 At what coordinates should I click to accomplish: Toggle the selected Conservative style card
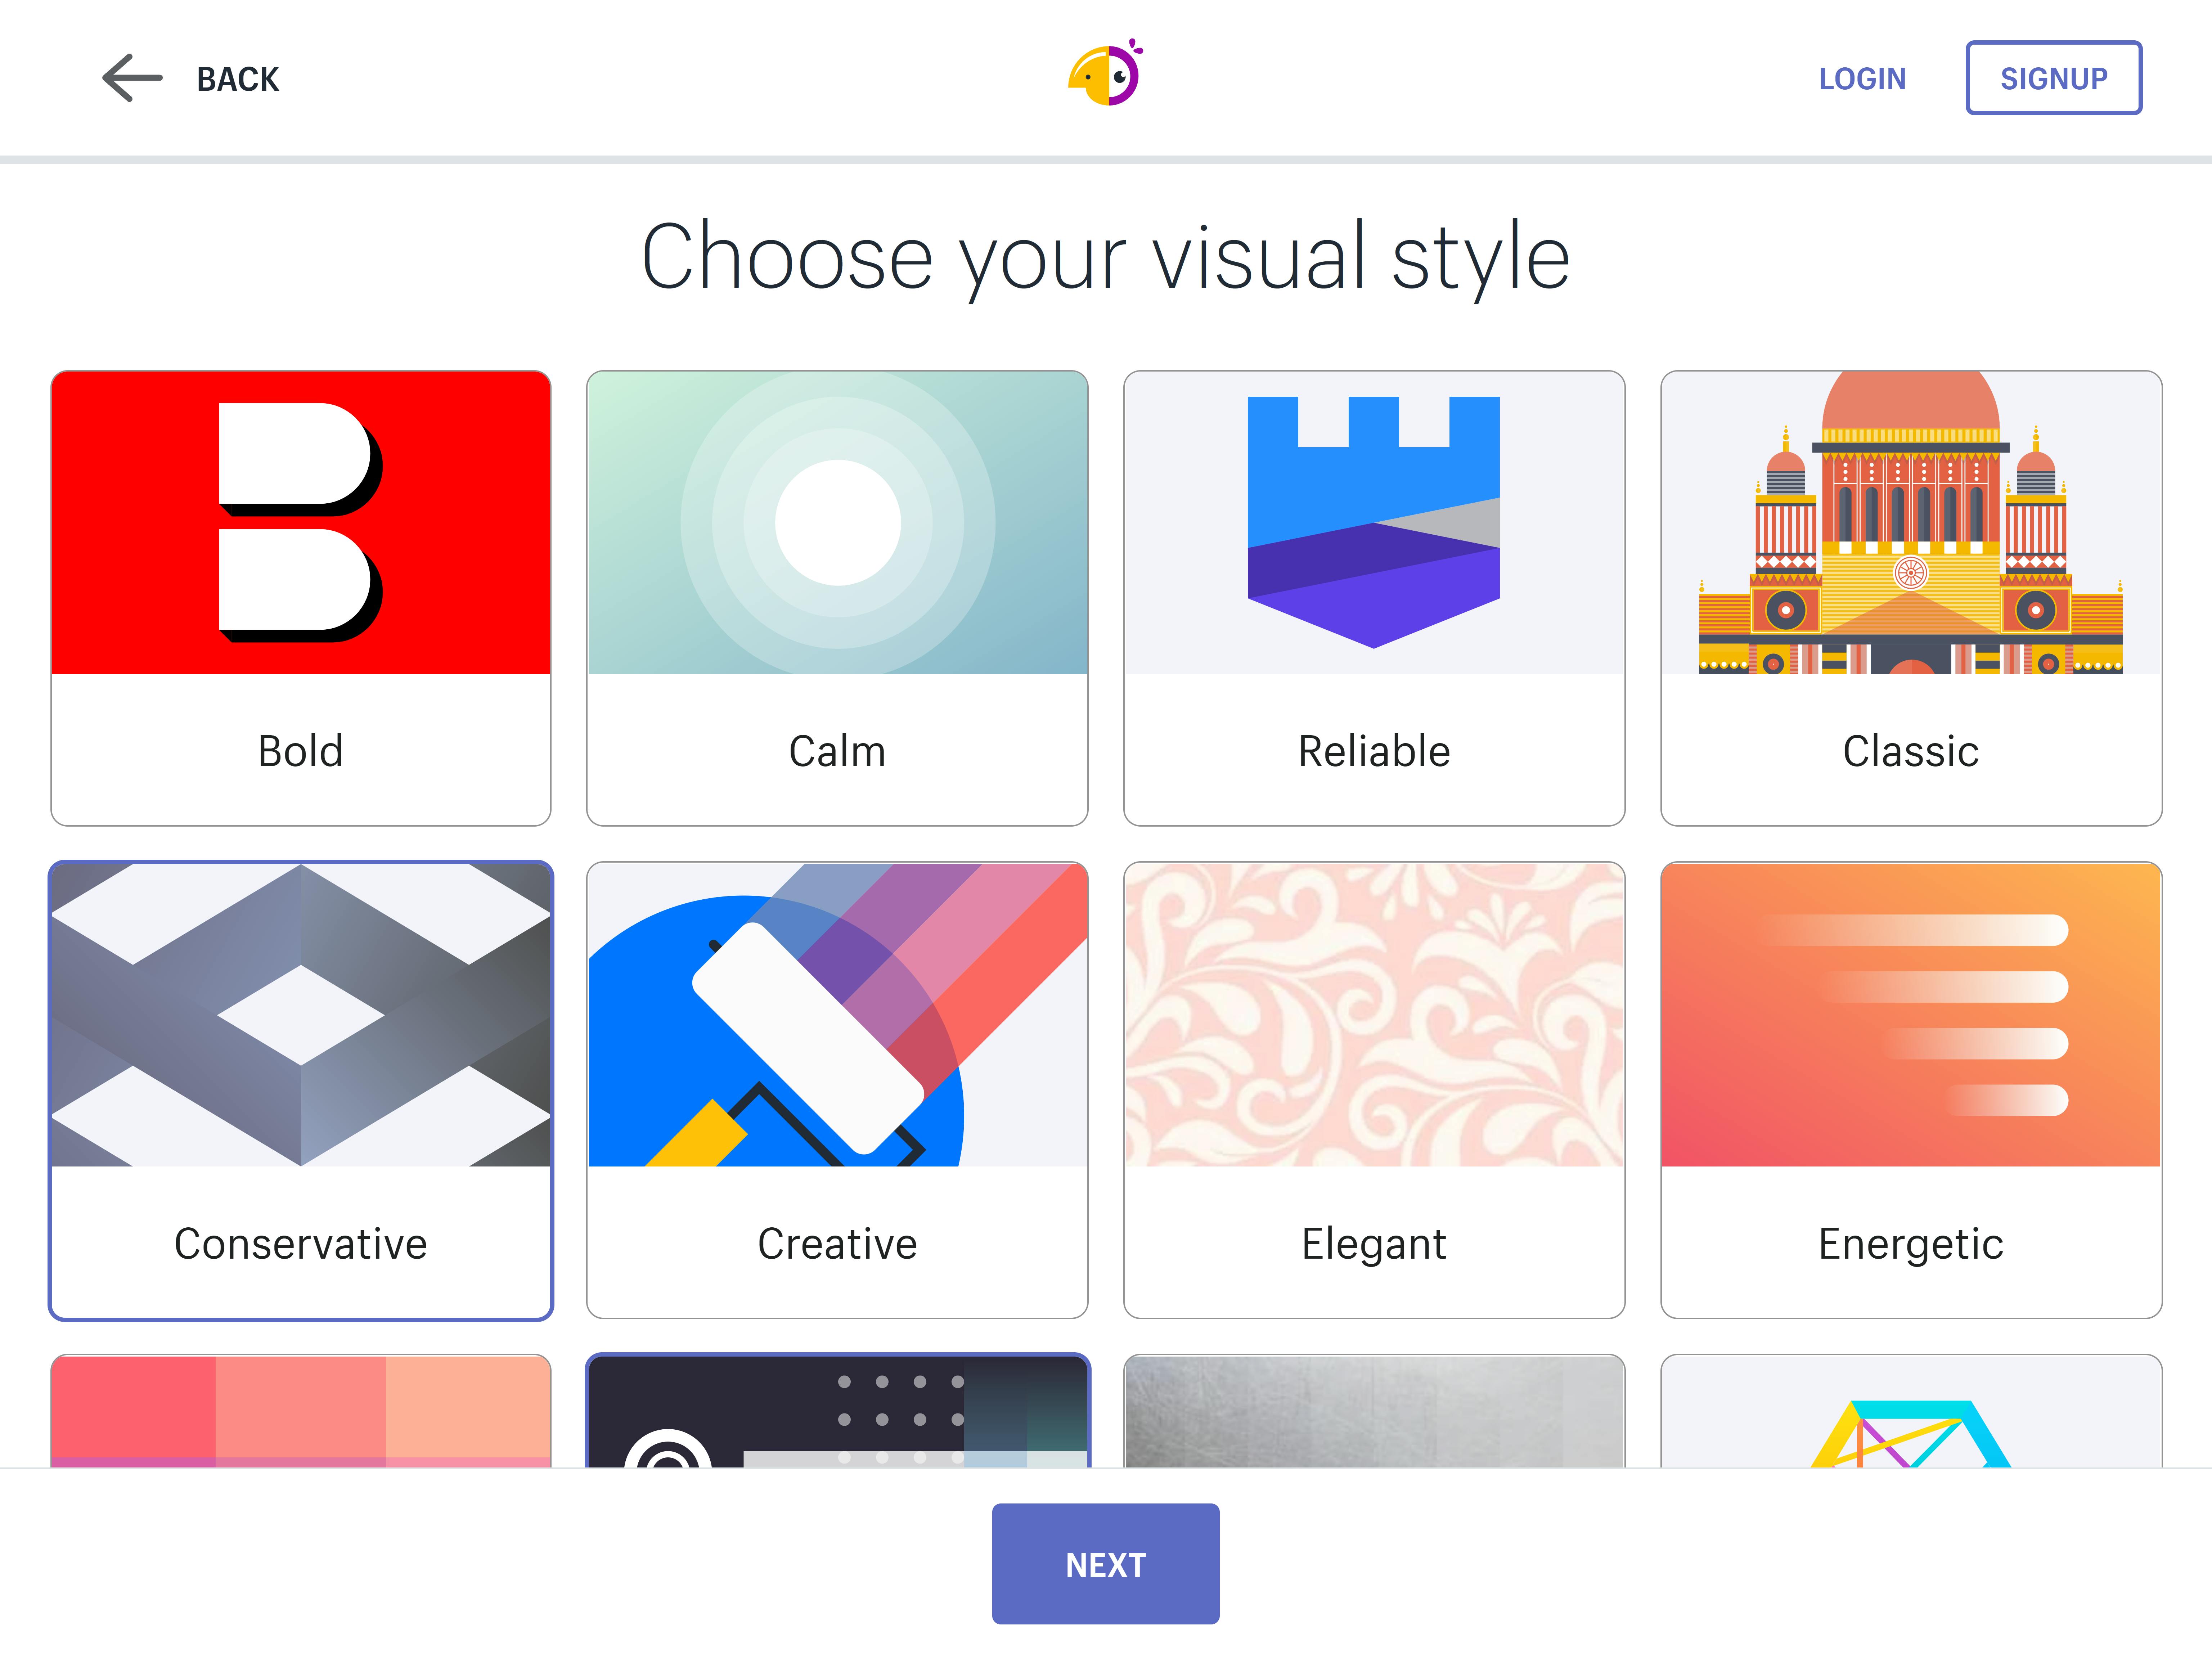coord(300,1090)
